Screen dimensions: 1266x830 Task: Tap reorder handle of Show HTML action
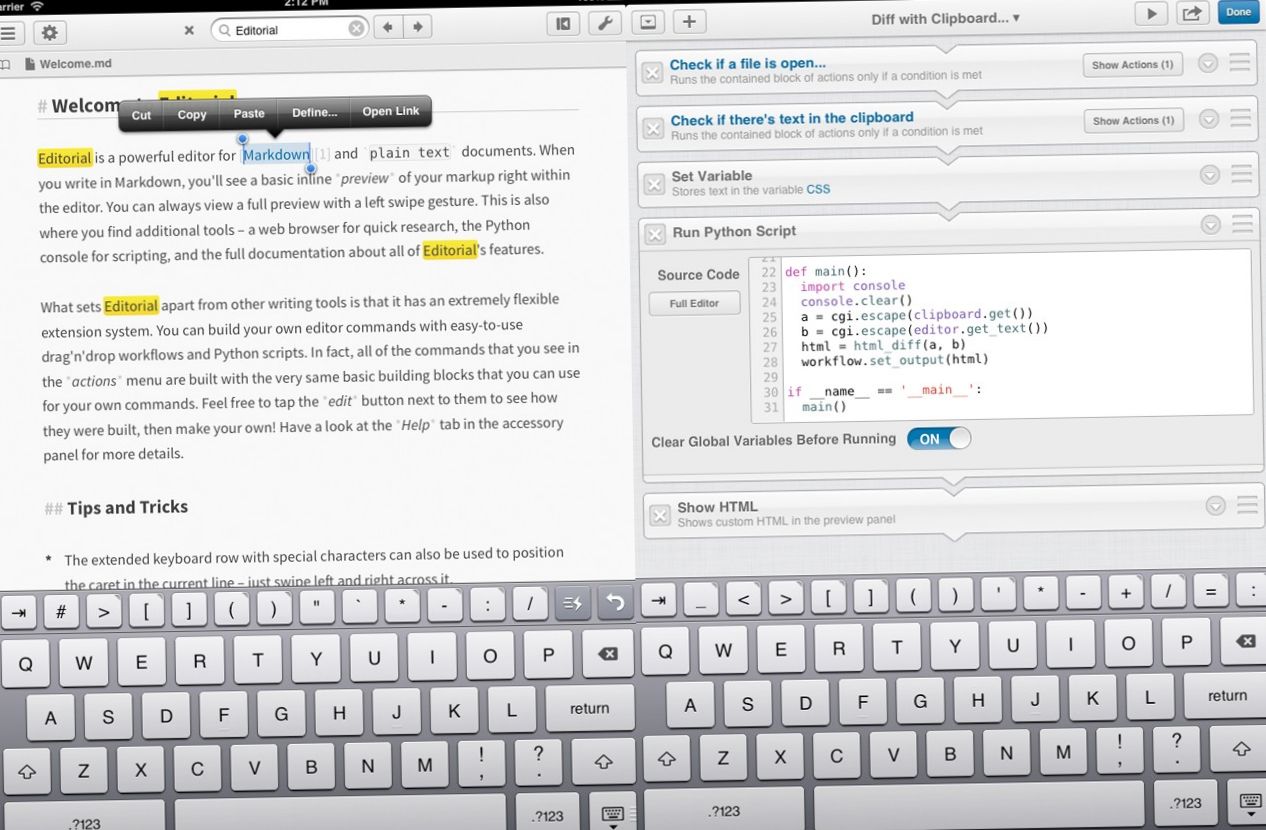[1246, 505]
